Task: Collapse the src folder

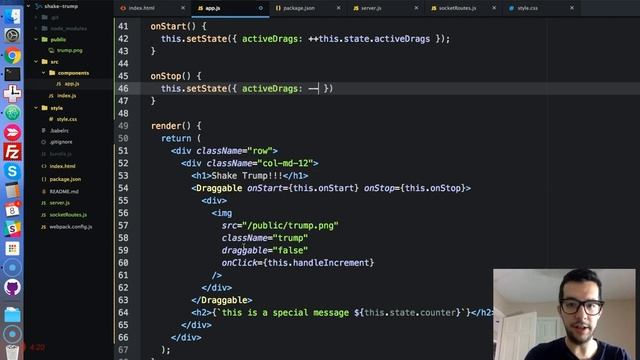Action: click(36, 62)
